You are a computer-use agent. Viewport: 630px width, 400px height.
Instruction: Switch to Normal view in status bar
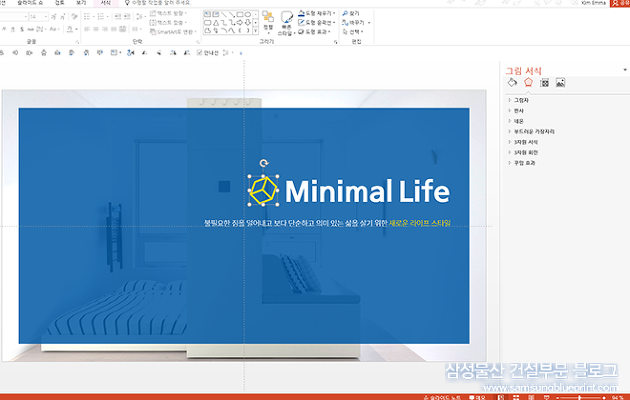click(501, 397)
